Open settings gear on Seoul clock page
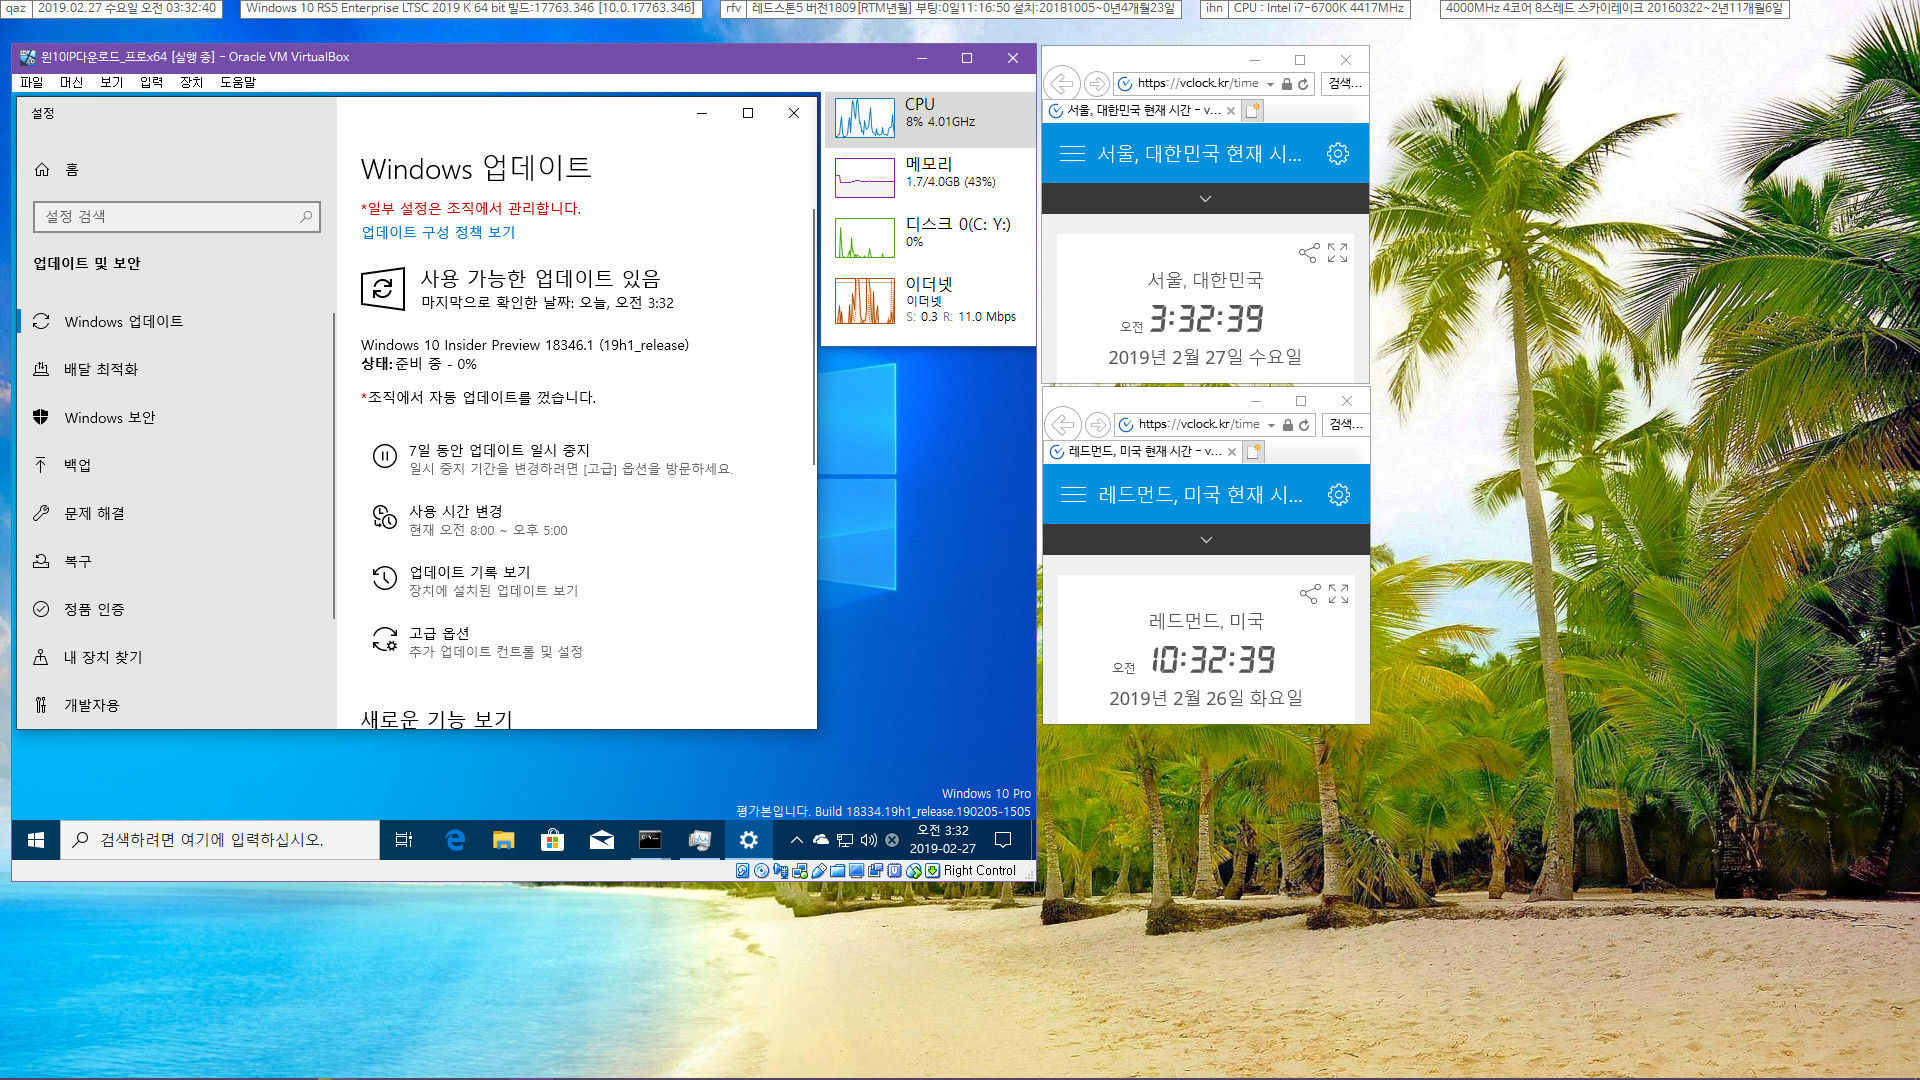 [1338, 154]
